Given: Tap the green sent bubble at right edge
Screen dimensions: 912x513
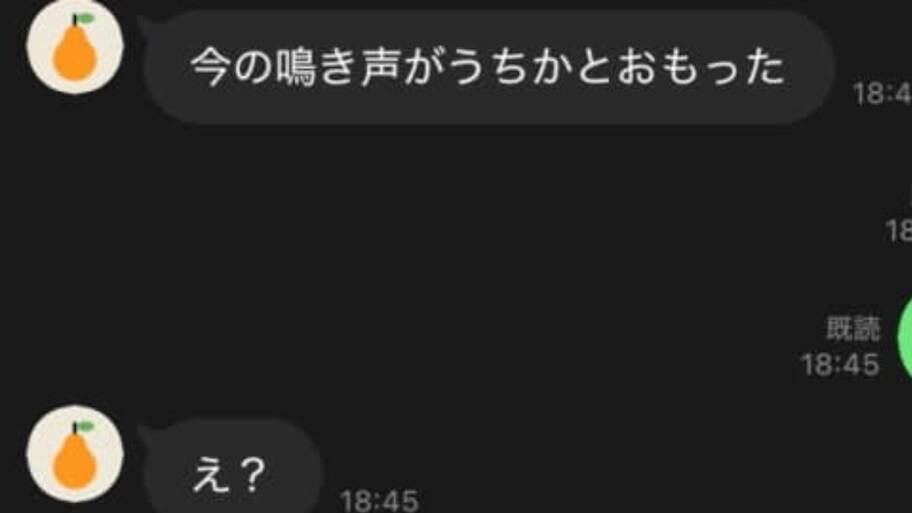Looking at the screenshot, I should pyautogui.click(x=905, y=337).
